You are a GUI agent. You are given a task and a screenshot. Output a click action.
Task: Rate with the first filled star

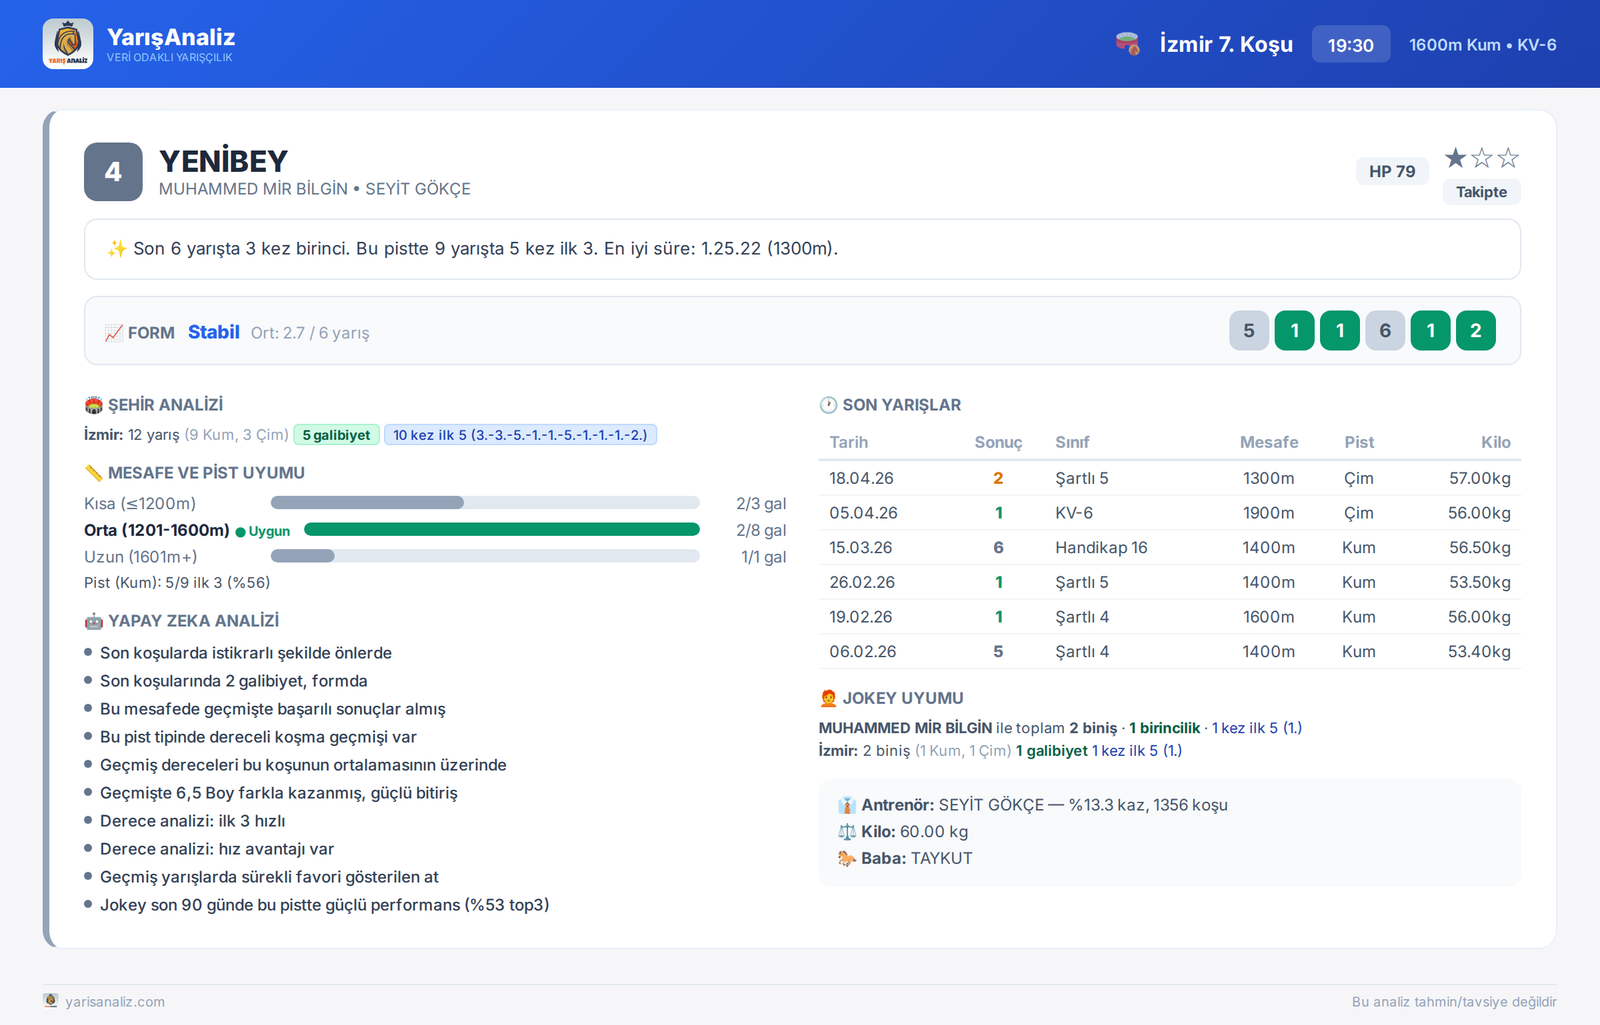[1455, 158]
